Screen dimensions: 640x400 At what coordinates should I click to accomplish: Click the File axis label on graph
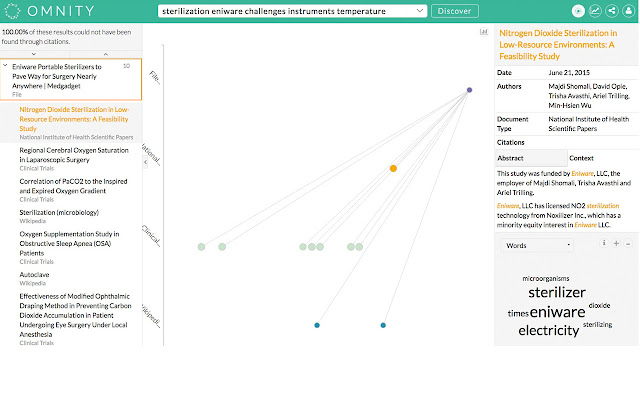click(x=155, y=77)
